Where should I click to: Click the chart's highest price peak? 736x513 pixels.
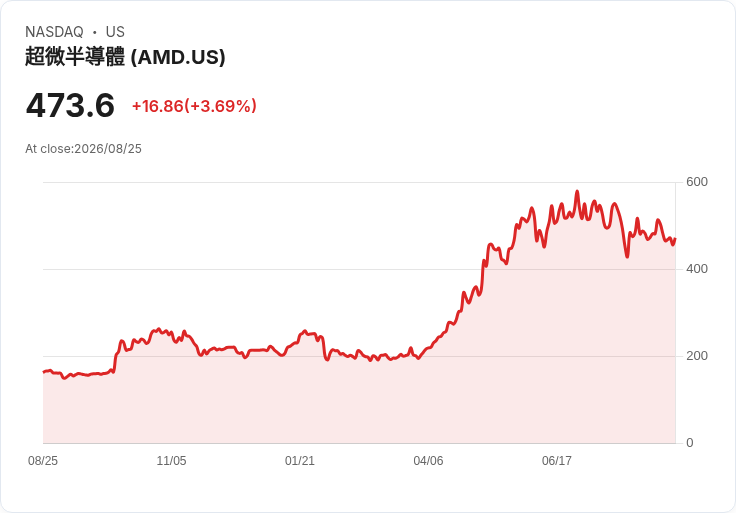(577, 191)
